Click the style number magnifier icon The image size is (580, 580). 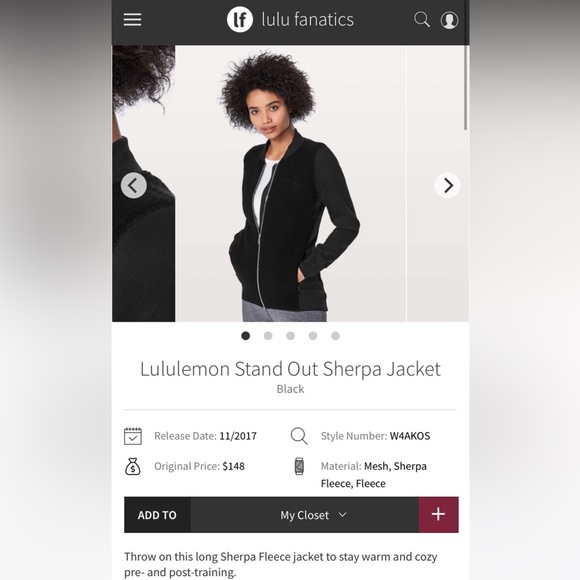coord(299,436)
